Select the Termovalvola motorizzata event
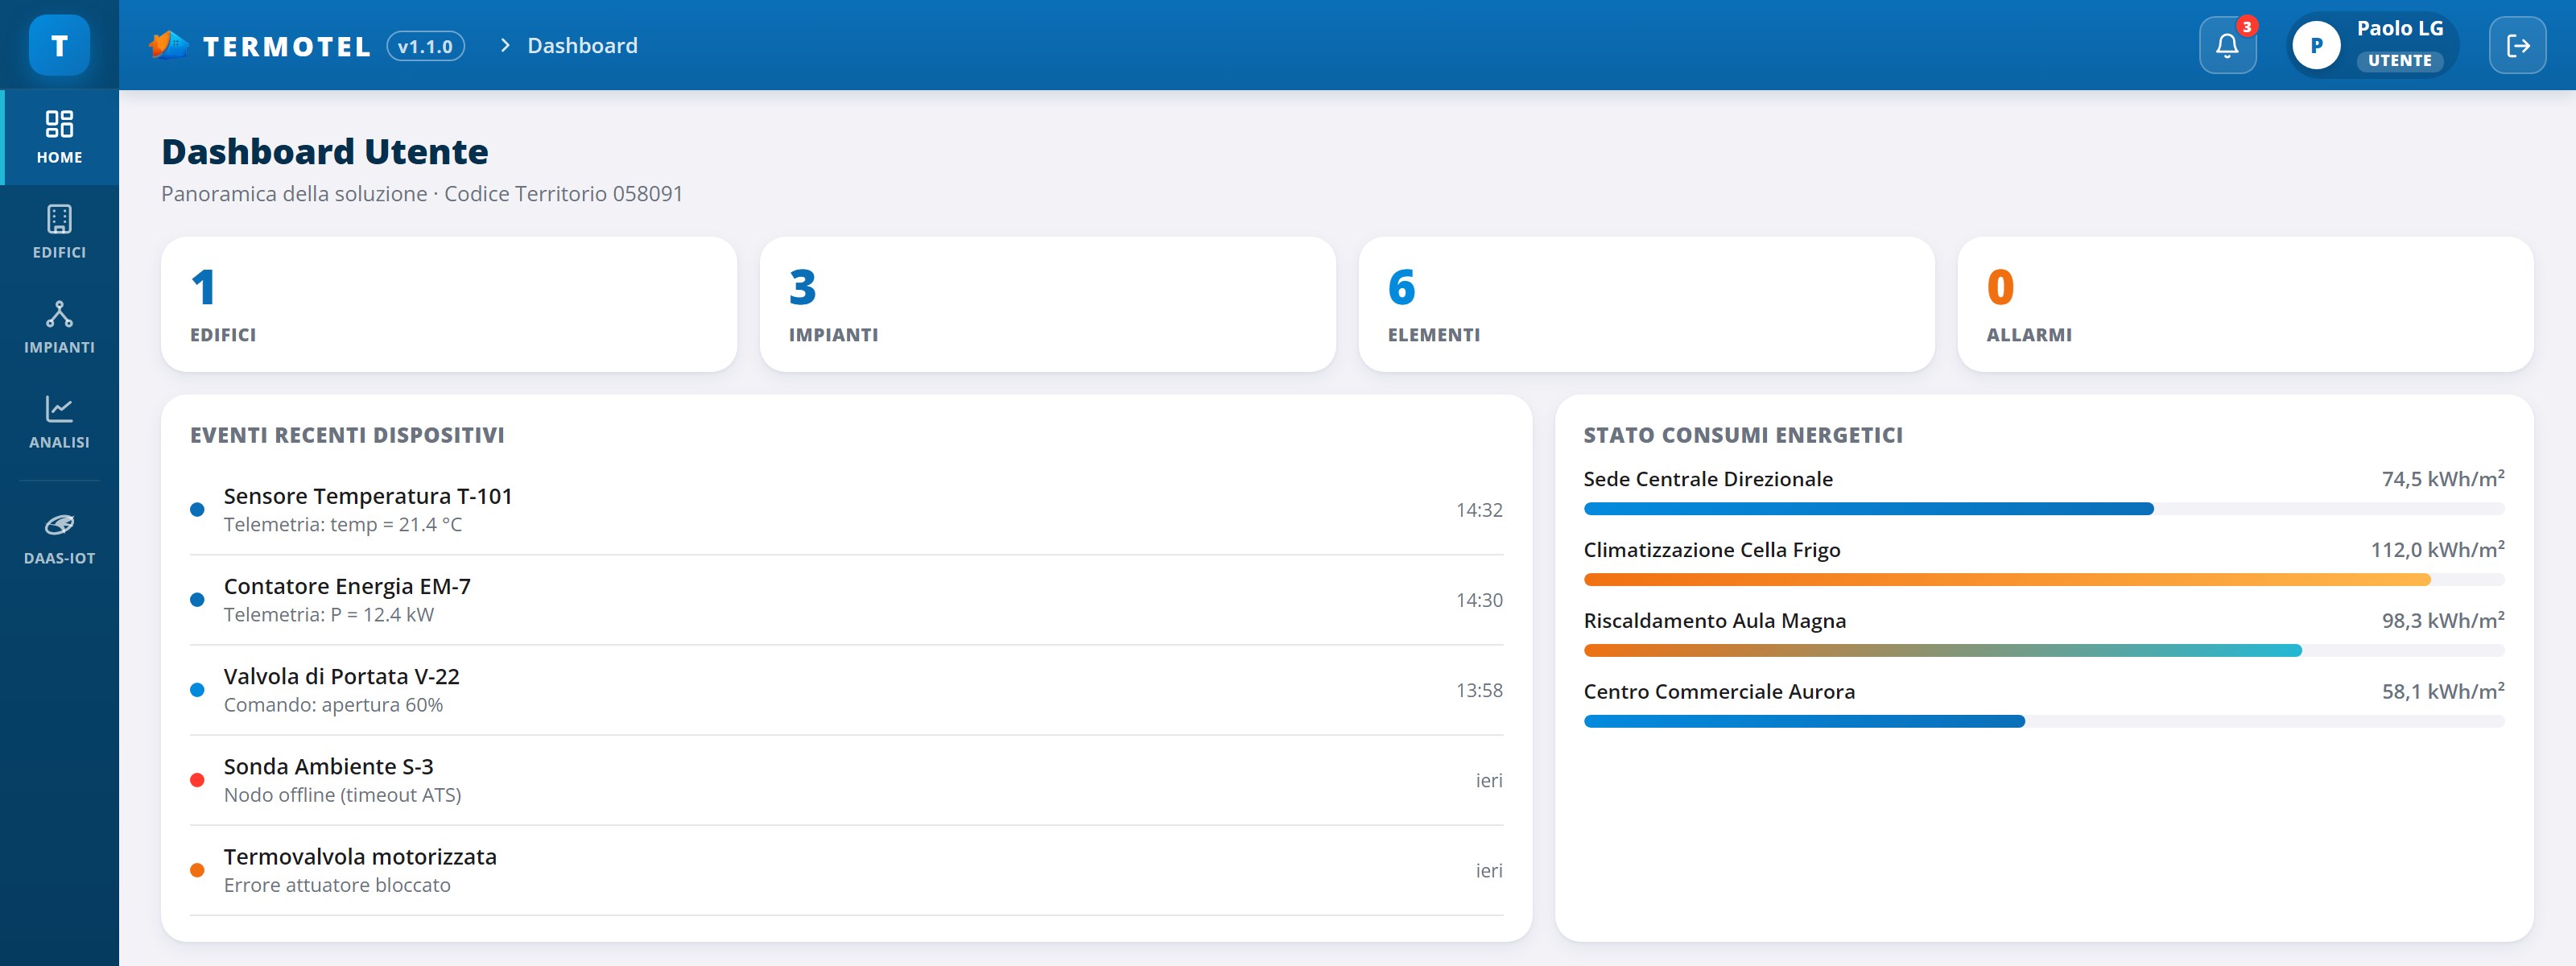Image resolution: width=2576 pixels, height=966 pixels. coord(846,870)
